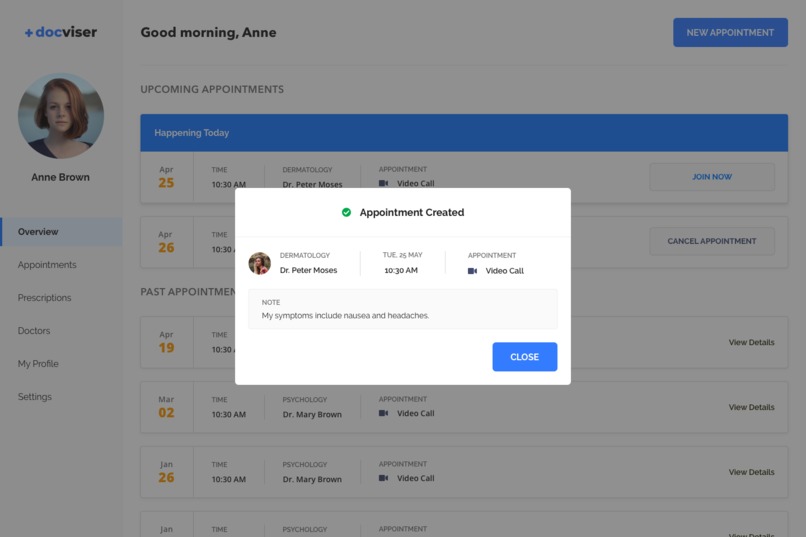This screenshot has width=806, height=537.
Task: Click the video camera icon in the dialog
Action: (x=472, y=271)
